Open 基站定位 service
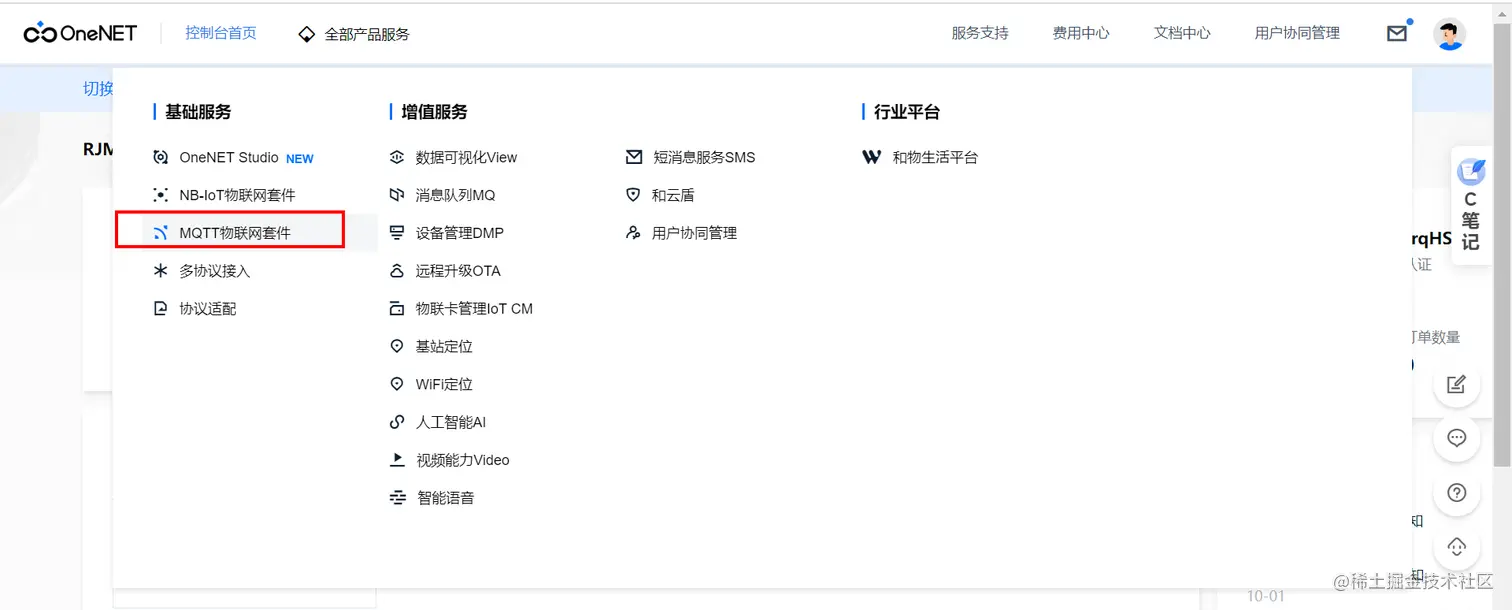 coord(444,346)
